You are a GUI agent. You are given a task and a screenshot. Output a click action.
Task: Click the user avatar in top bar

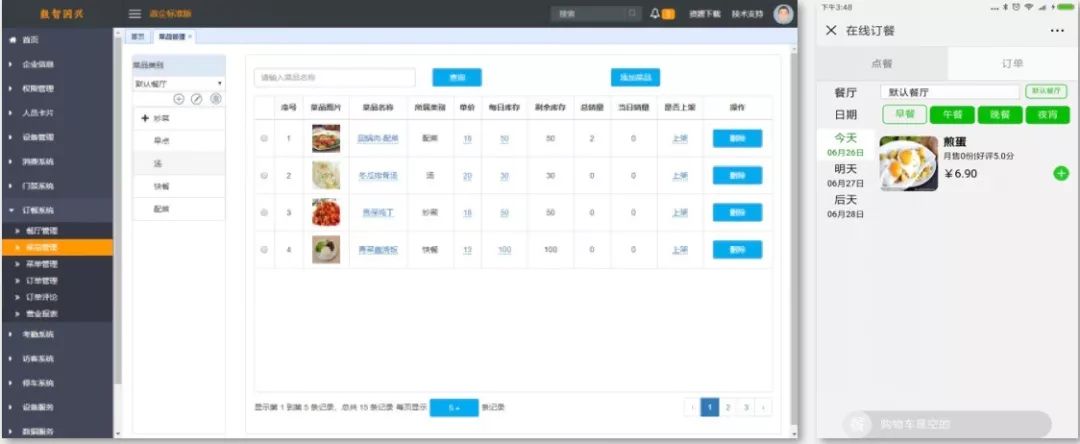coord(783,14)
